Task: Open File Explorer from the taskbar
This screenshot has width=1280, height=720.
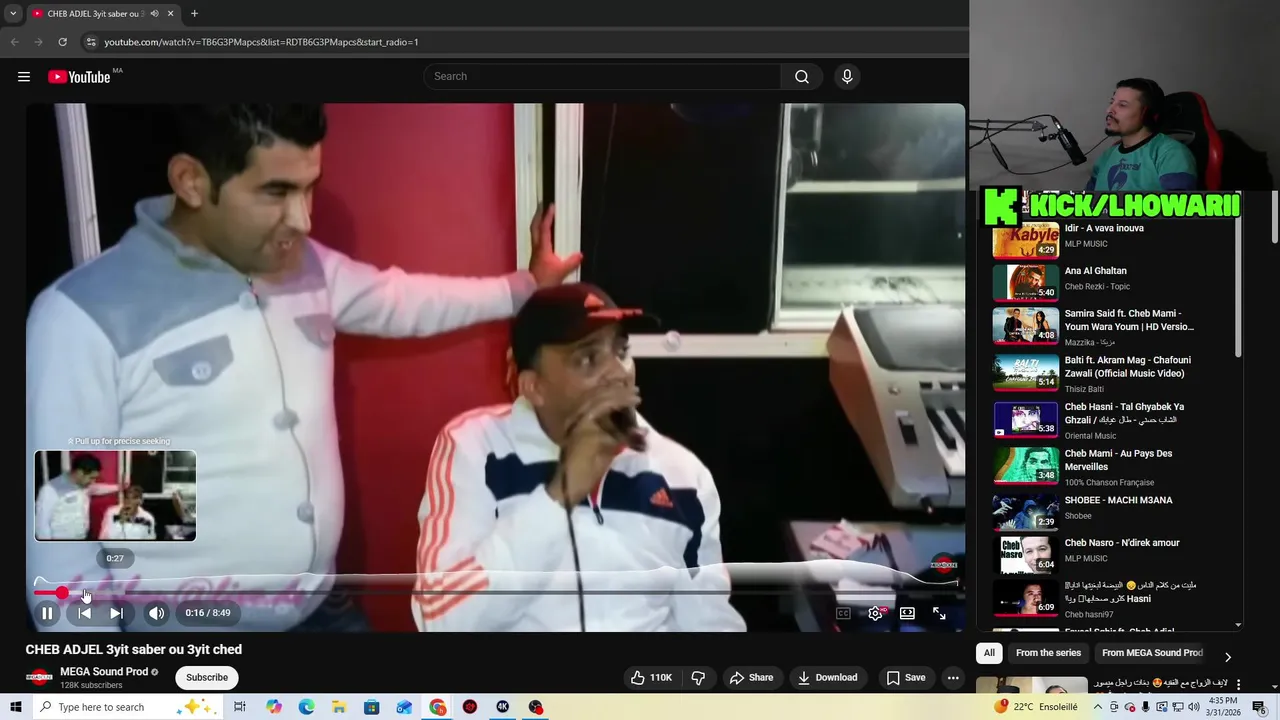Action: (x=339, y=707)
